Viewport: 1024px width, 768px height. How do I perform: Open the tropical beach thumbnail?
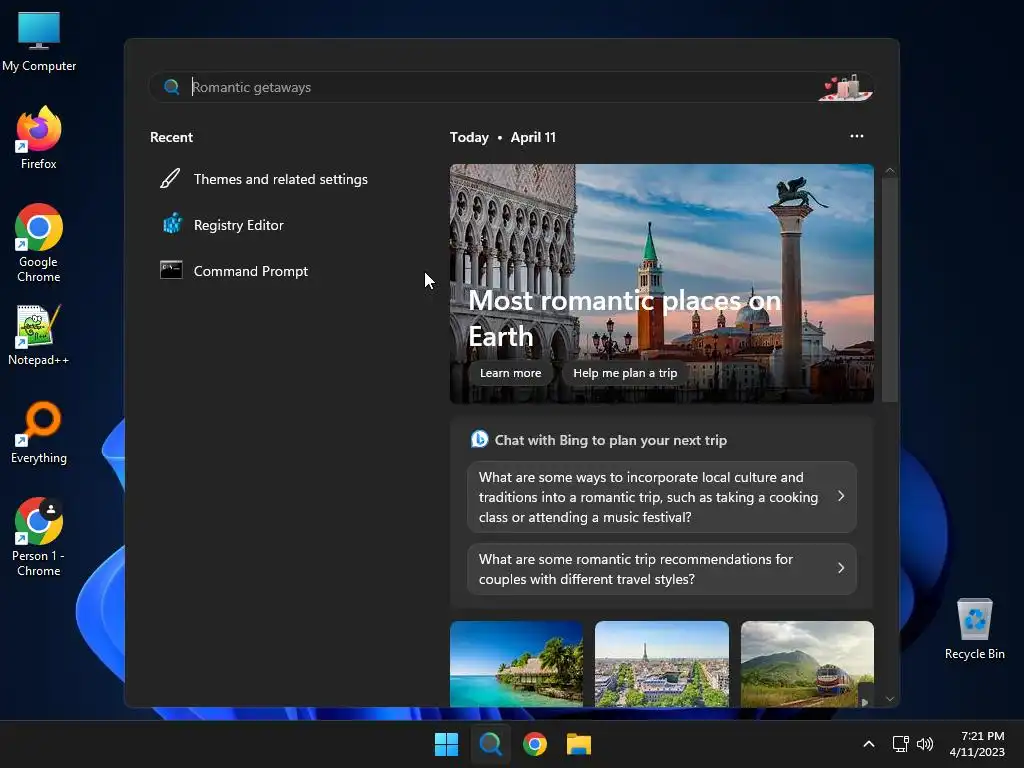[x=517, y=664]
